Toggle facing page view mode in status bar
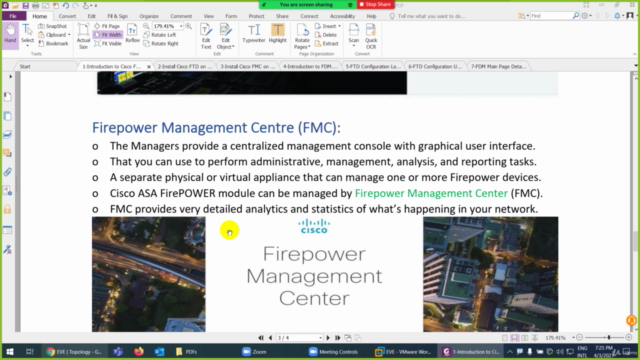640x360 pixels. 525,338
